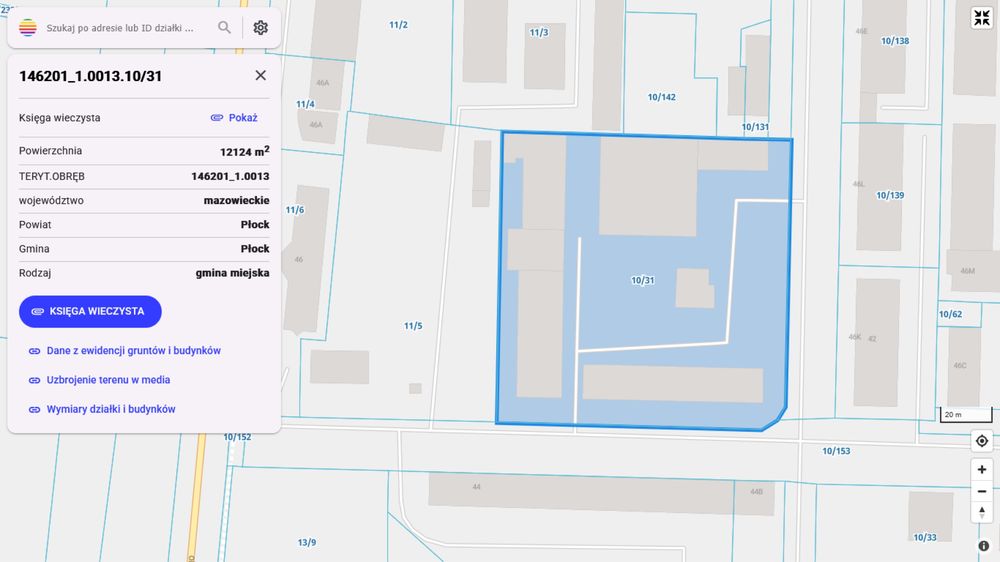The width and height of the screenshot is (1000, 562).
Task: Click parcel label 10/33
Action: (x=925, y=537)
